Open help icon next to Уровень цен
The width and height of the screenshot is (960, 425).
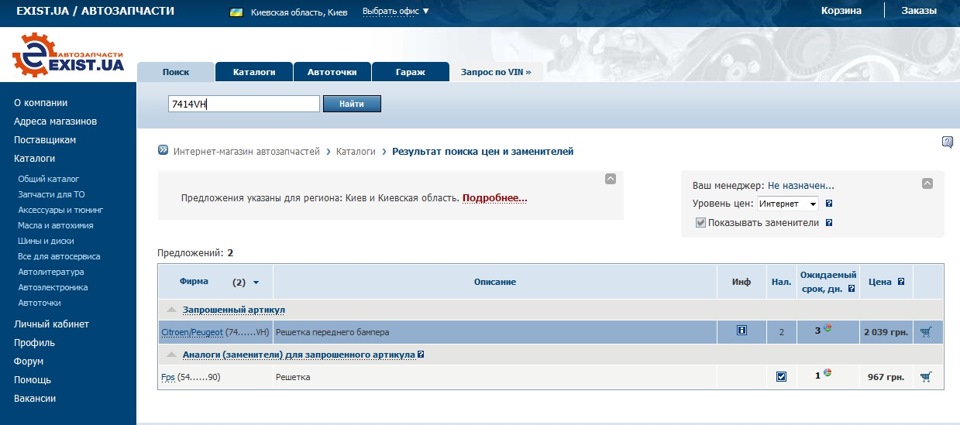point(829,204)
